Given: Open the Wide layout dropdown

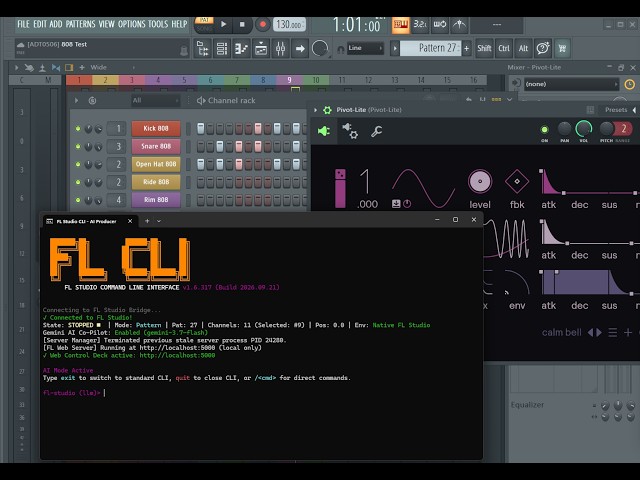Looking at the screenshot, I should point(112,67).
